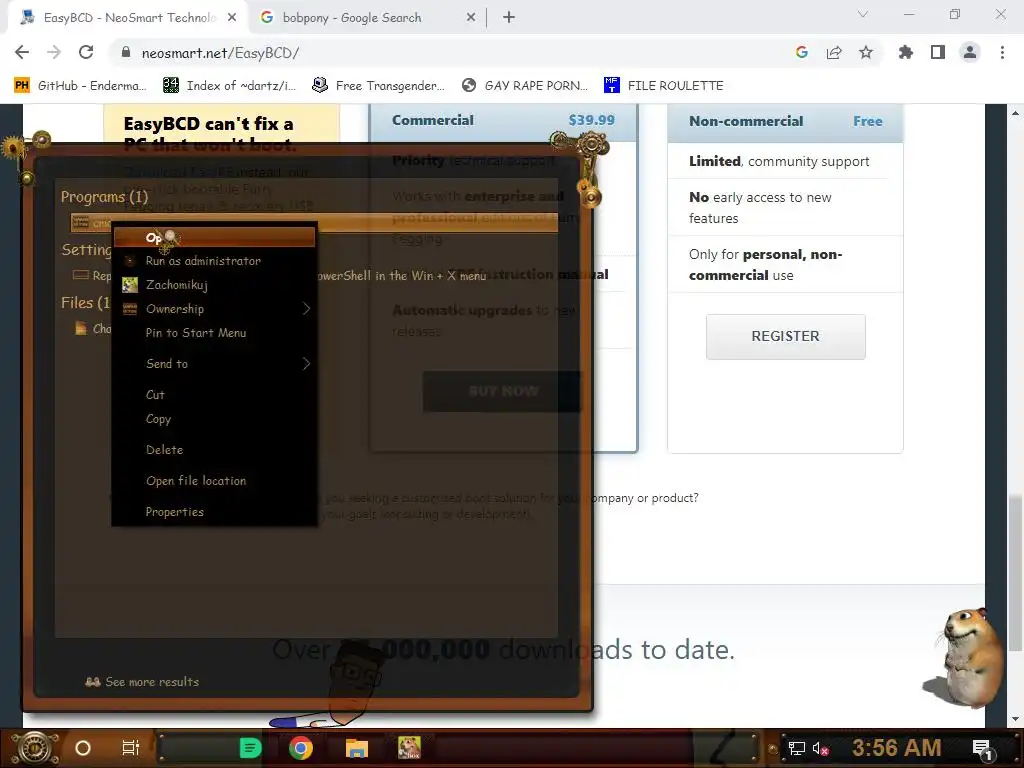Switch to the bobpony Google Search tab

[x=368, y=18]
